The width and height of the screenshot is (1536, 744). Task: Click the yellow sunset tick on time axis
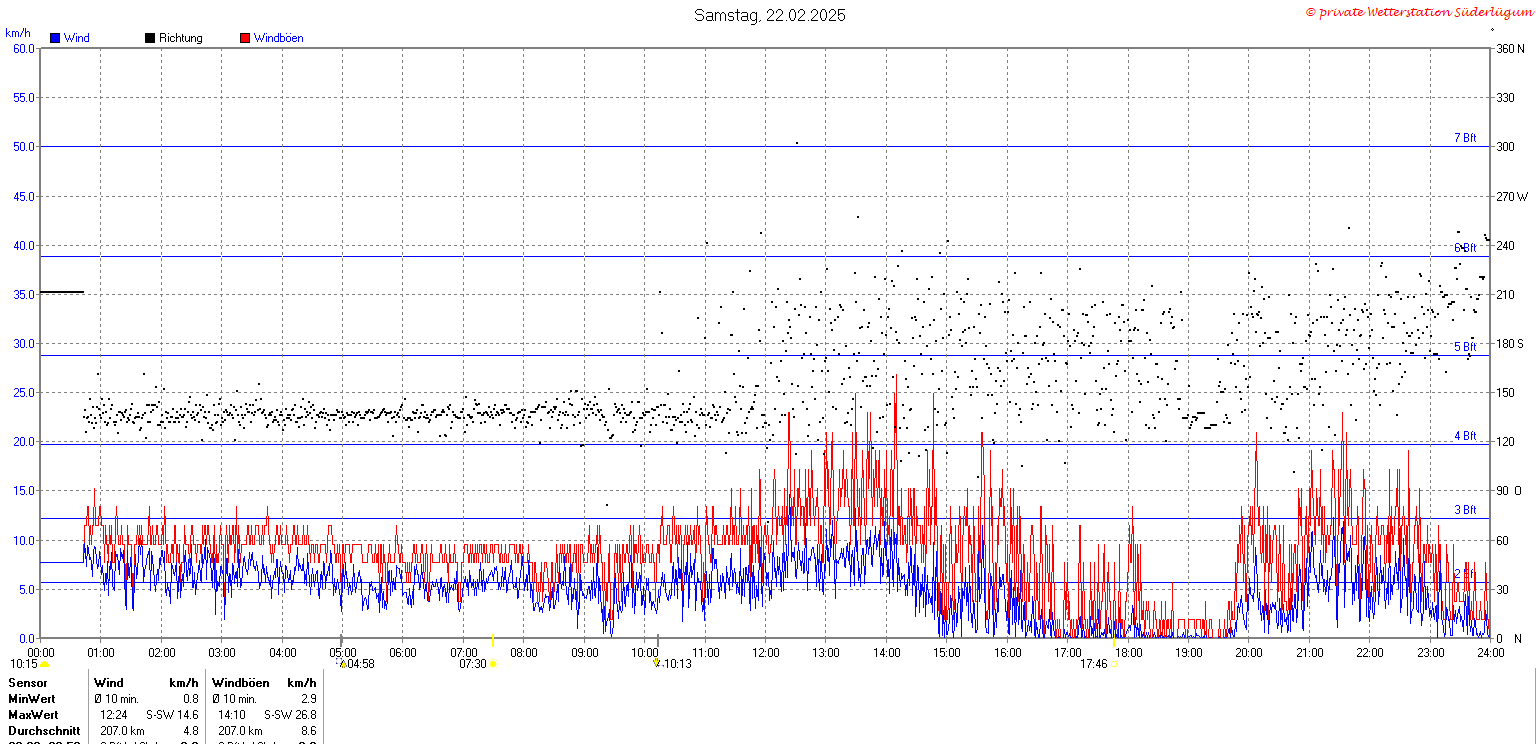tap(1114, 641)
